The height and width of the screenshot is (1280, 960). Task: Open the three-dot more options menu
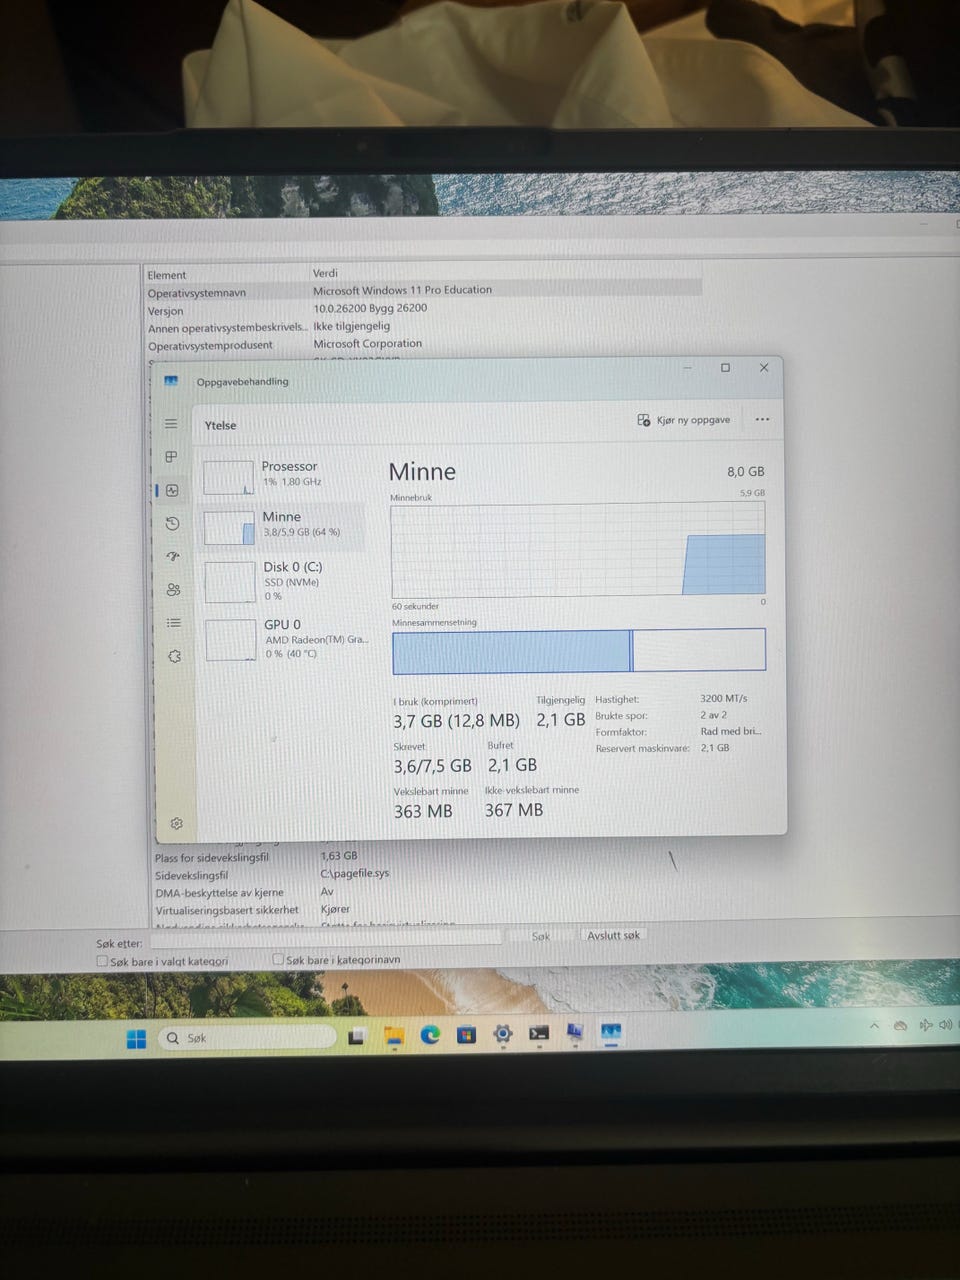762,419
